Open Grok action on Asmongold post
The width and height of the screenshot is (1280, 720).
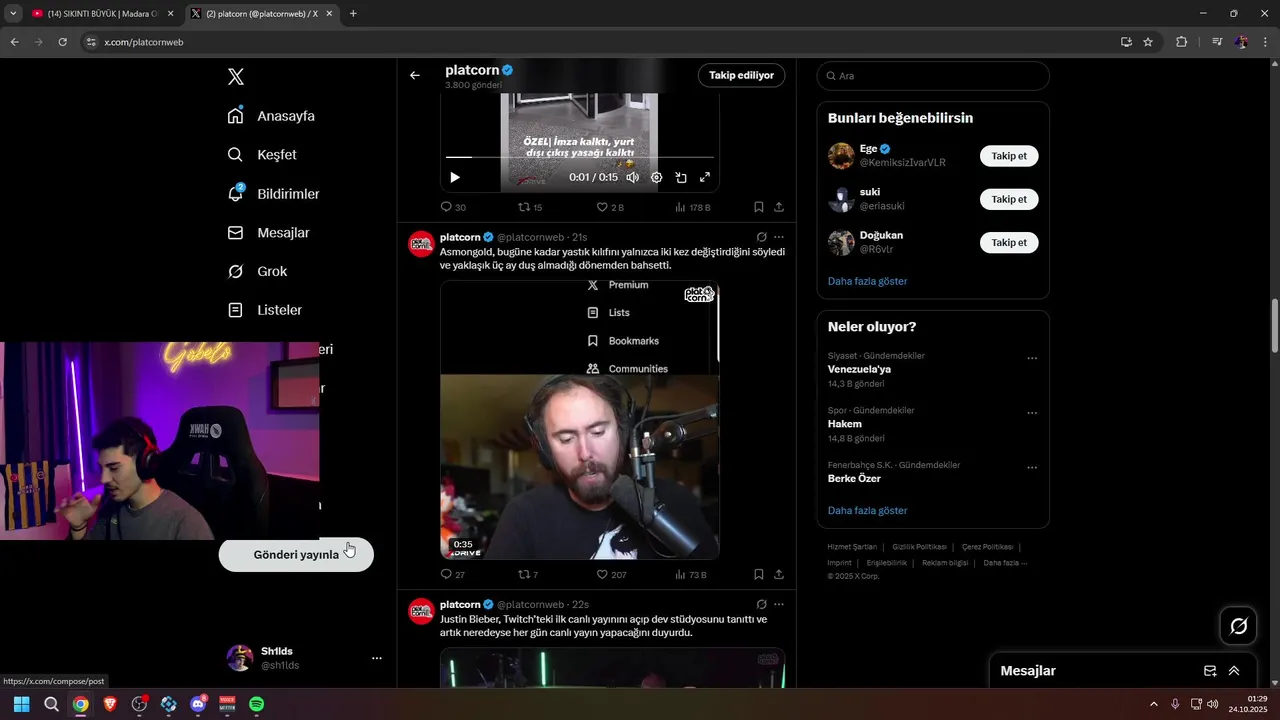click(x=761, y=237)
